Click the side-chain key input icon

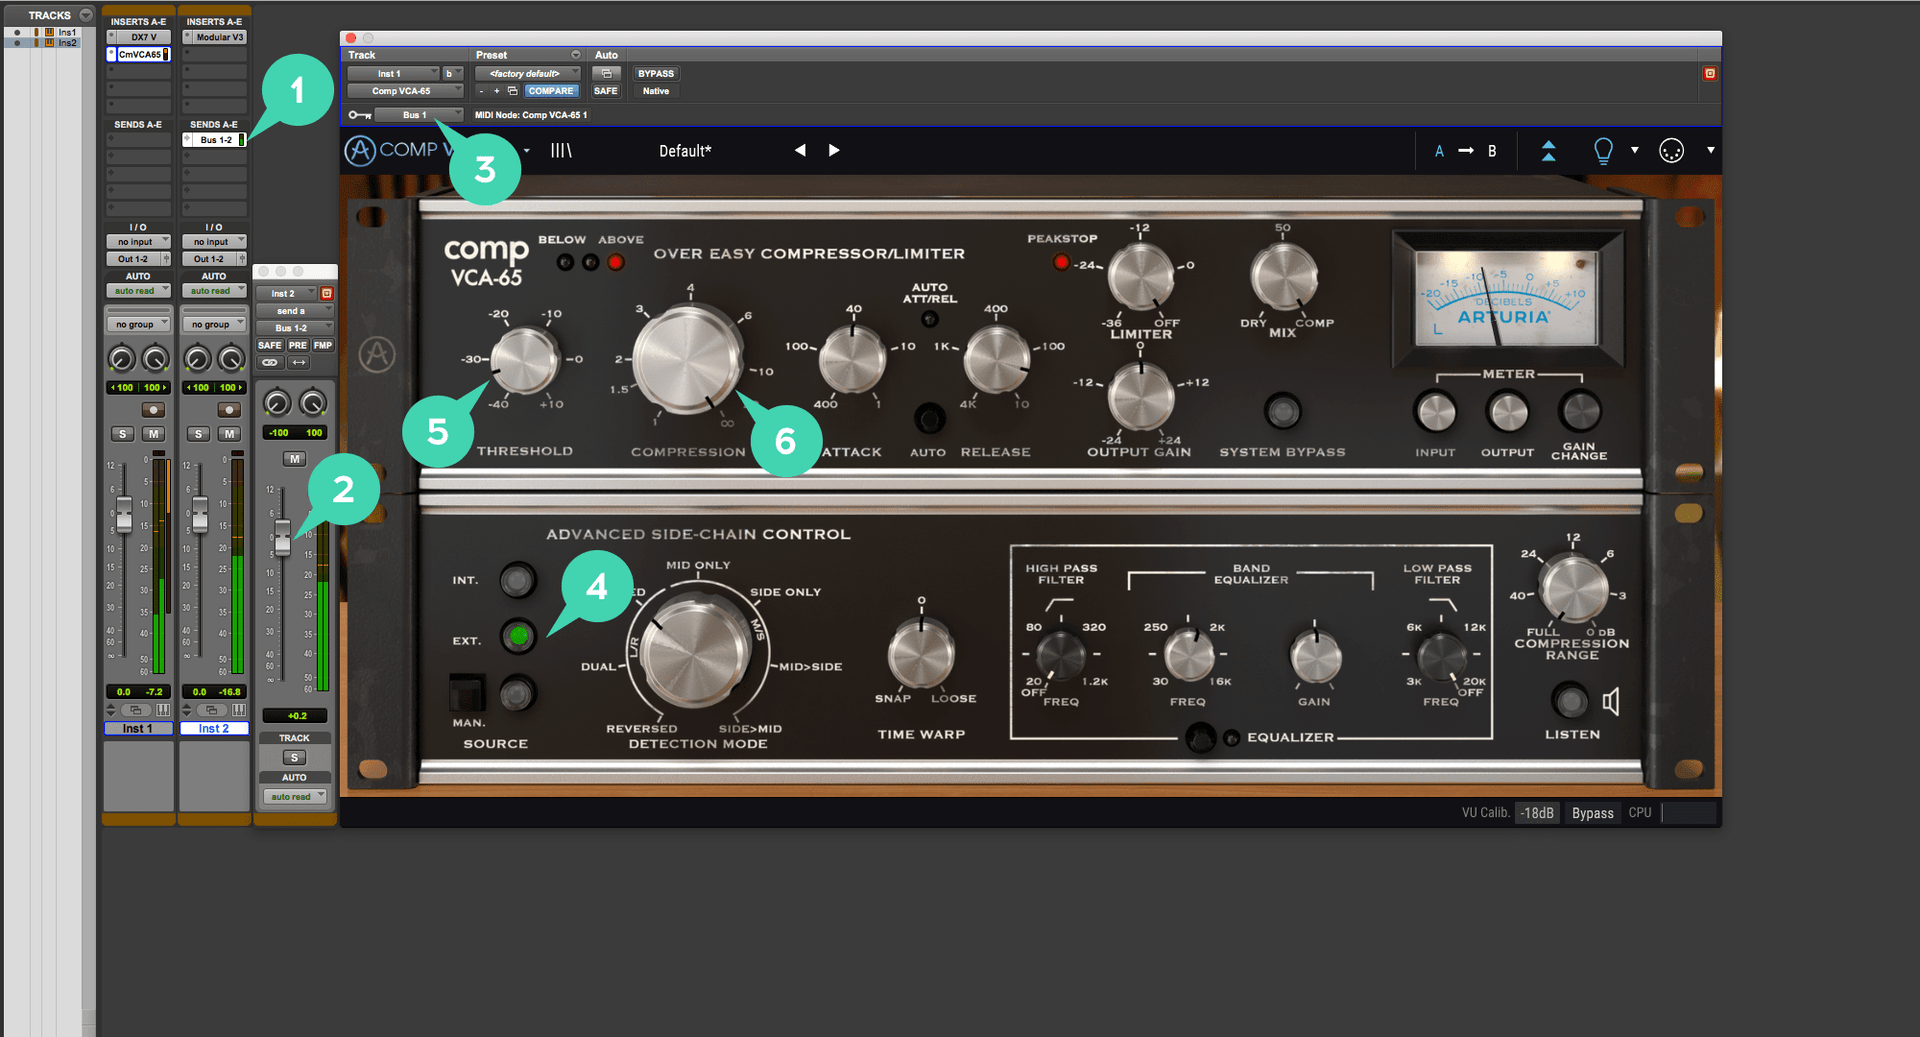click(360, 115)
